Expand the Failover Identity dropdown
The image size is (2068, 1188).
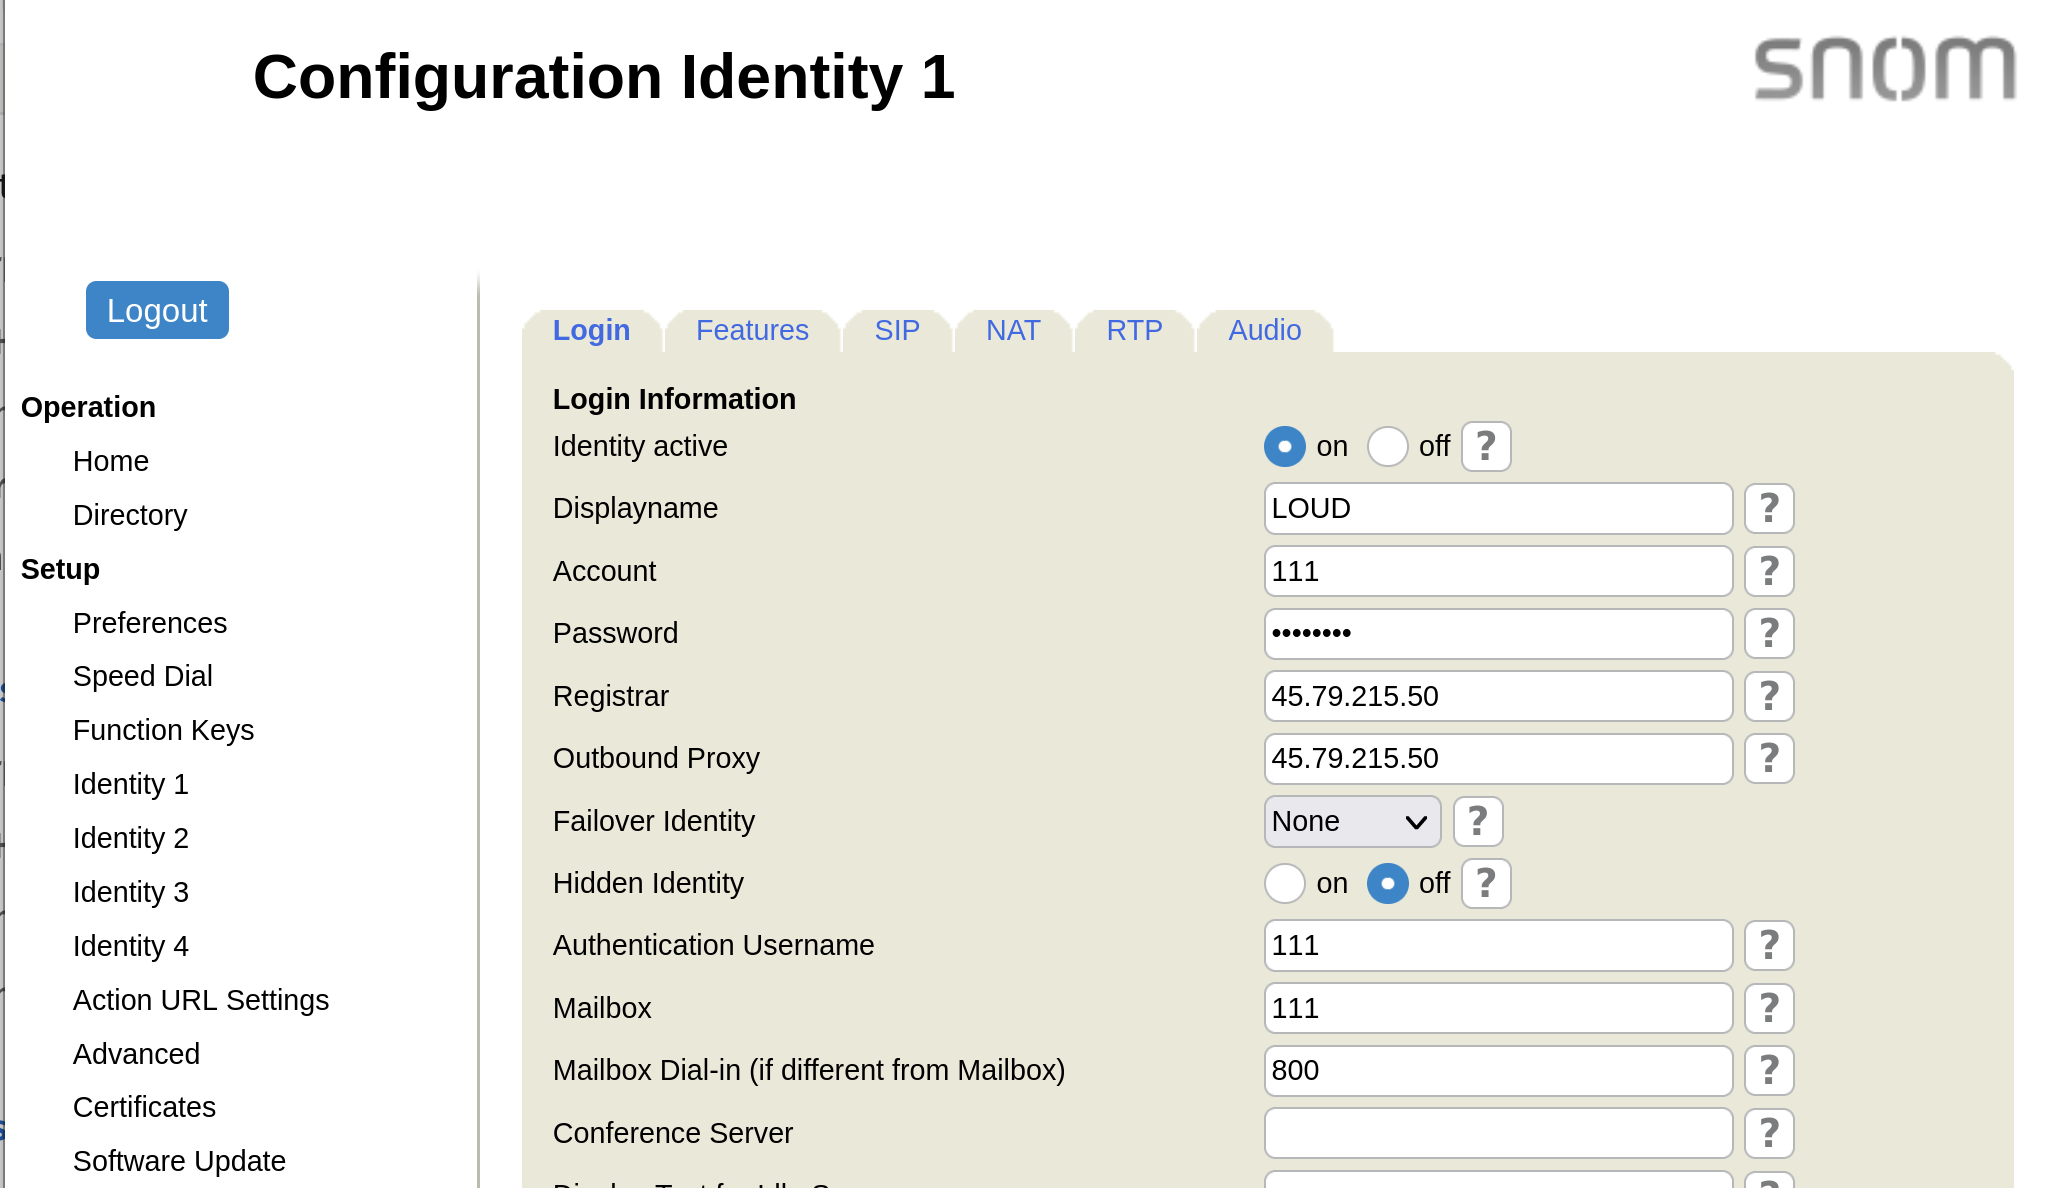click(1351, 821)
